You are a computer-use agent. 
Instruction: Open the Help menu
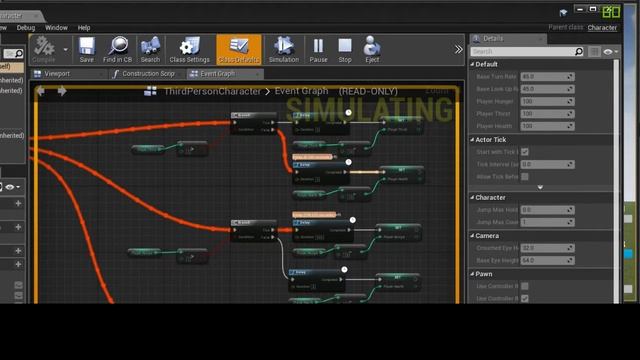click(x=84, y=27)
